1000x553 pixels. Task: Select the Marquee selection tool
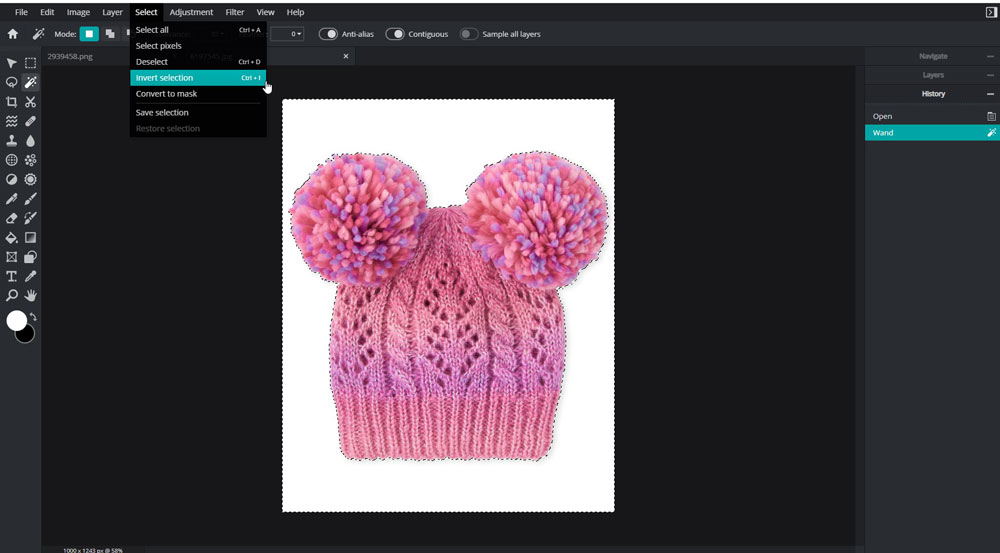click(31, 63)
